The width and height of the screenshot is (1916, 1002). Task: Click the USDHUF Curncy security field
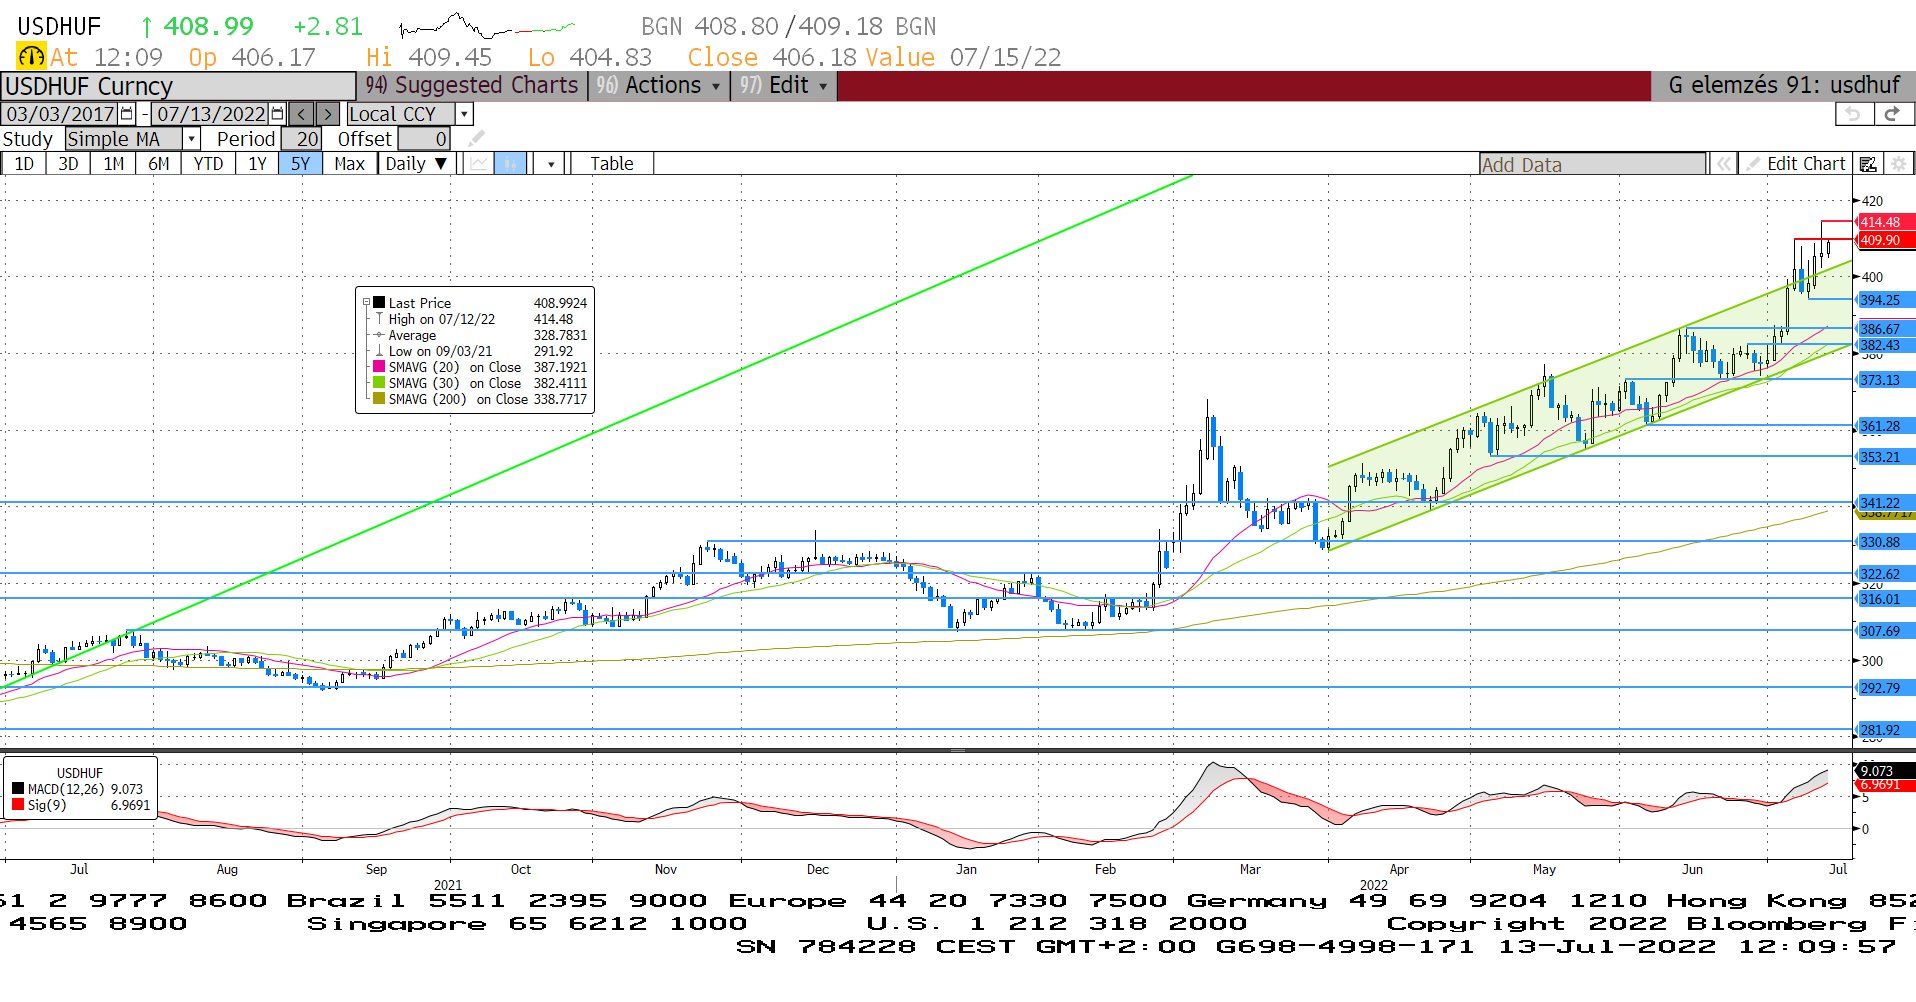tap(179, 86)
